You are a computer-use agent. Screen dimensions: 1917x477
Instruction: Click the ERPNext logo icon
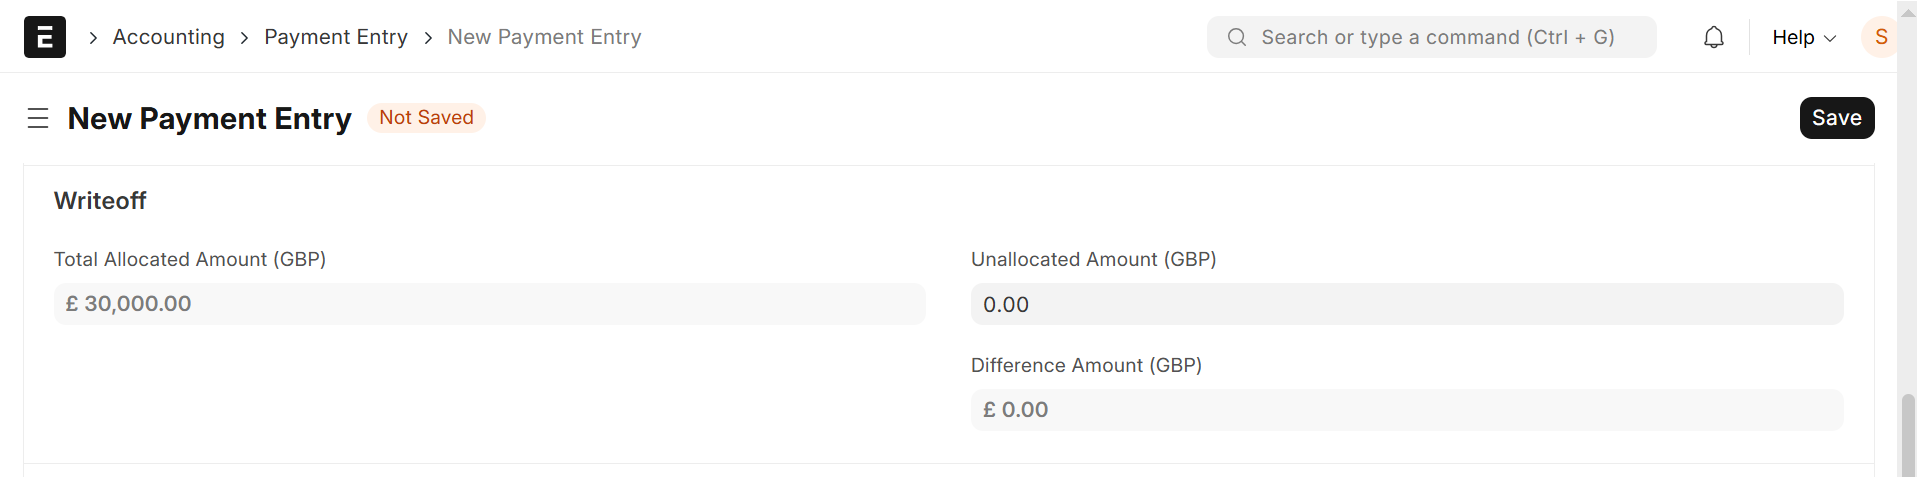[45, 37]
